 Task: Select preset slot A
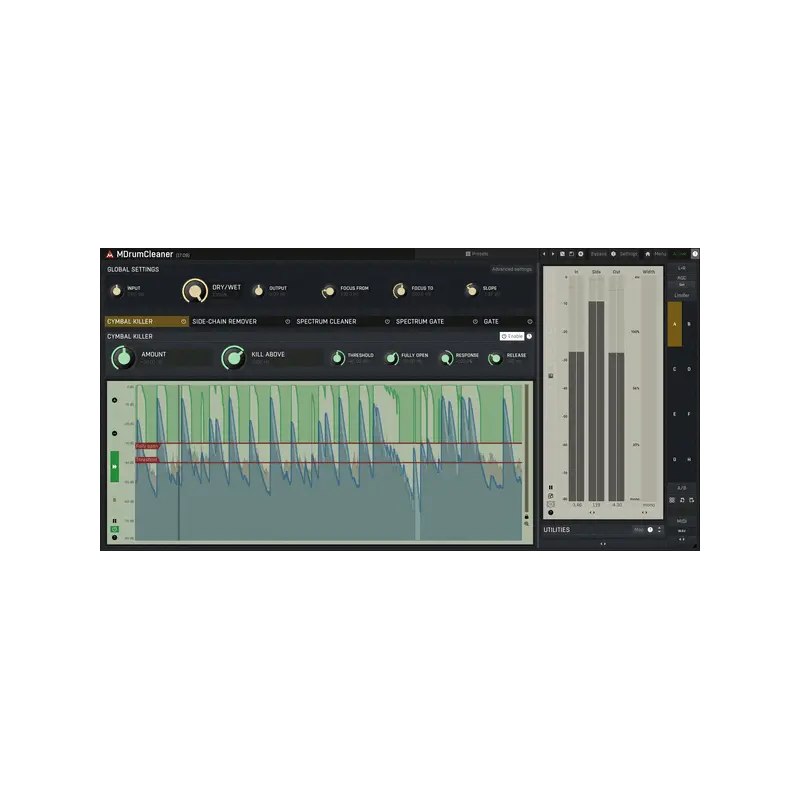[x=674, y=324]
